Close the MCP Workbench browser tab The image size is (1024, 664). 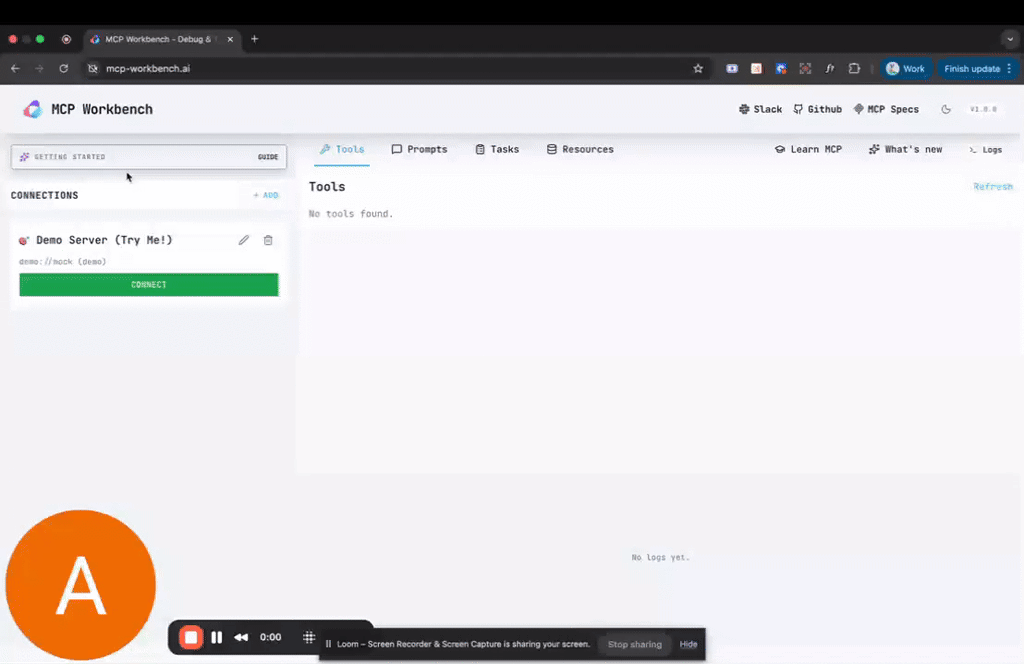[230, 39]
